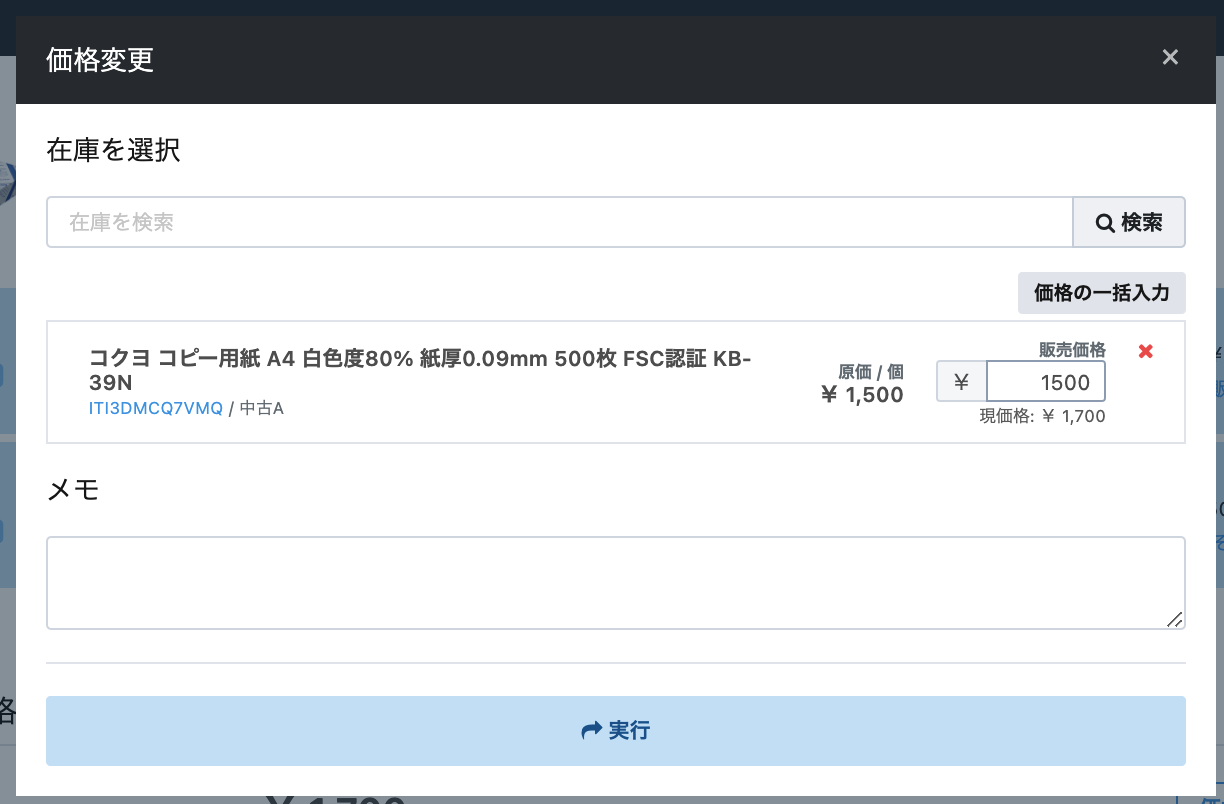Viewport: 1224px width, 804px height.
Task: Remove the コクヨ コピー用紙 item with red X
Action: tap(1146, 351)
